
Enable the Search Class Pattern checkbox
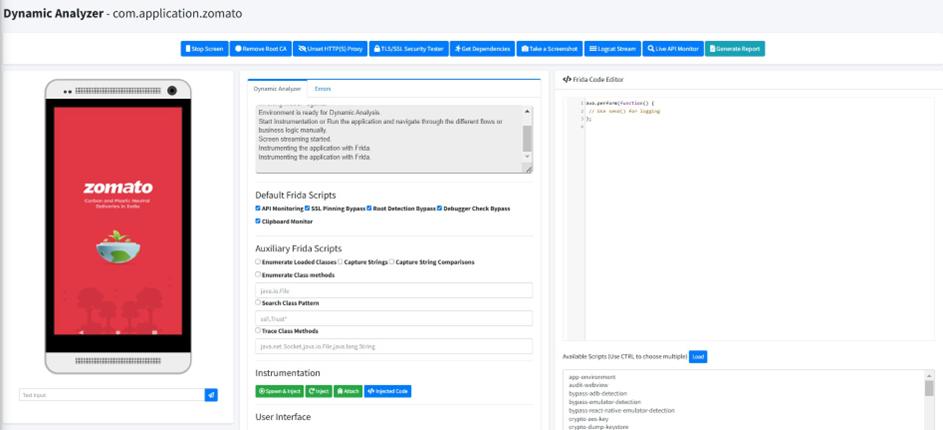pos(258,303)
